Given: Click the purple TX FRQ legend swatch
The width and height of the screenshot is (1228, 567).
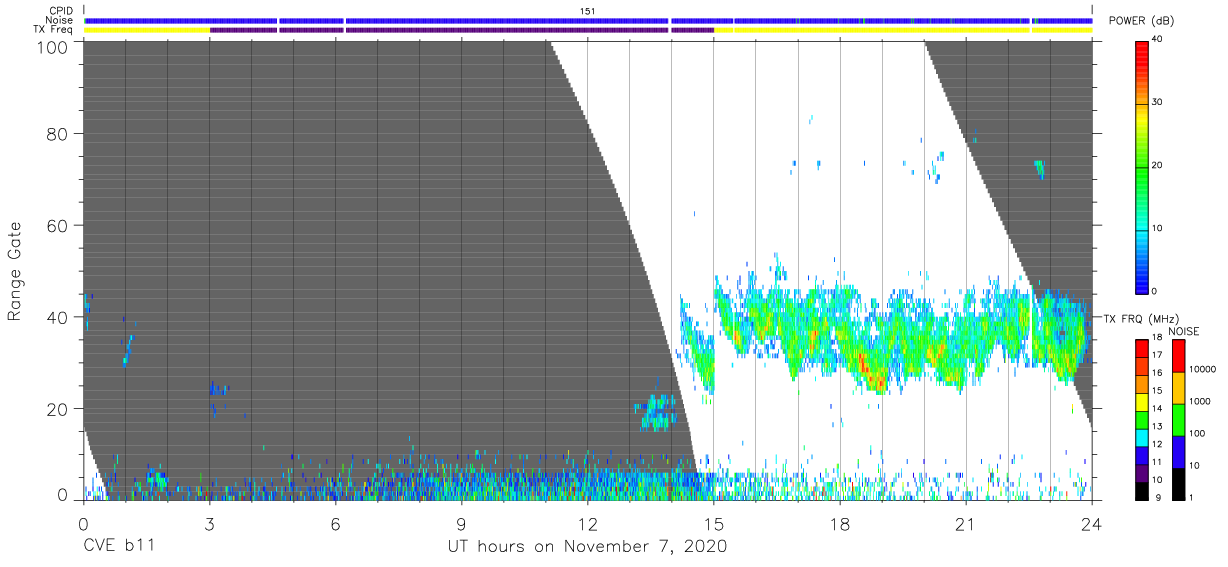Looking at the screenshot, I should [x=1142, y=473].
